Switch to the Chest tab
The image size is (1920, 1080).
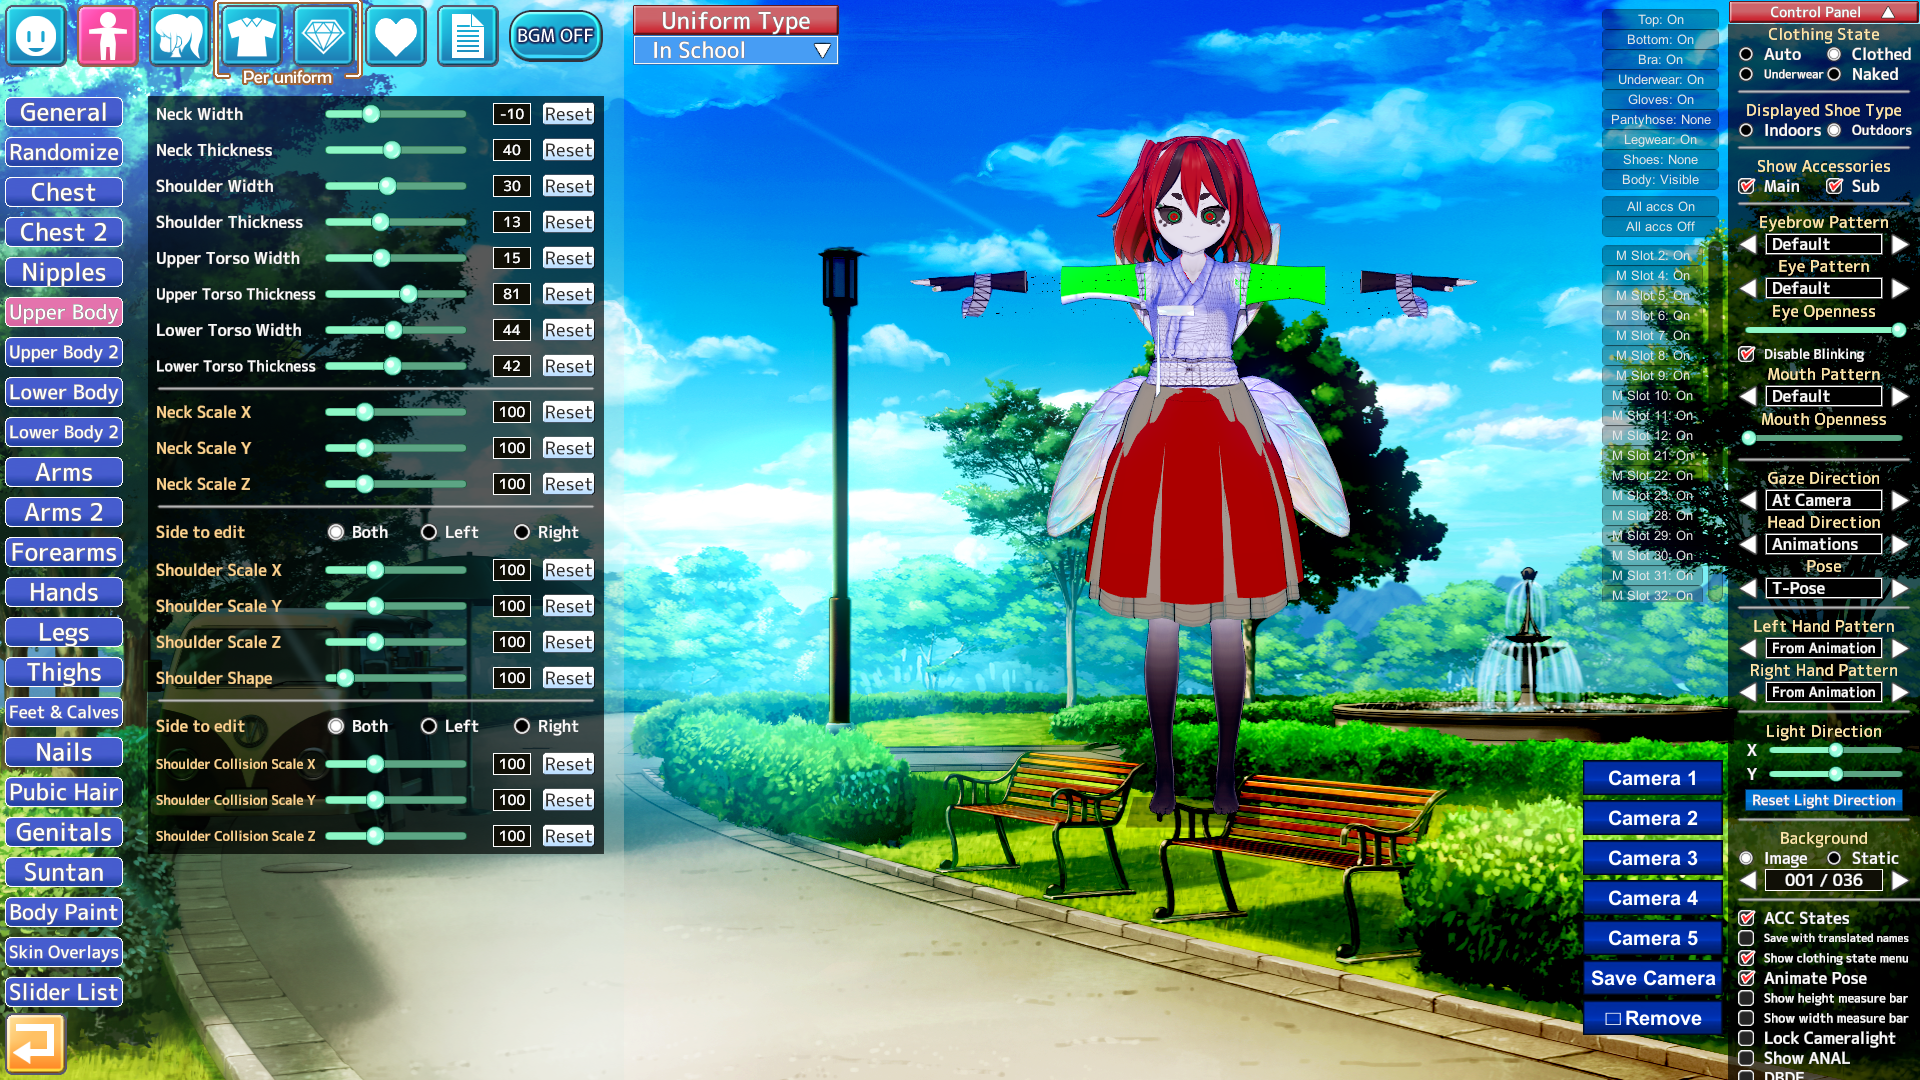[x=64, y=192]
